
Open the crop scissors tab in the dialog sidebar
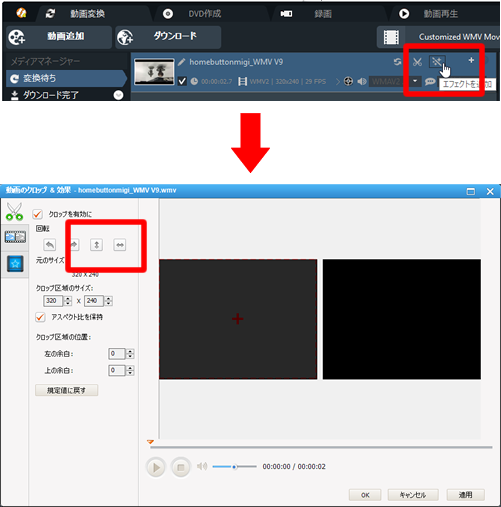pyautogui.click(x=14, y=212)
